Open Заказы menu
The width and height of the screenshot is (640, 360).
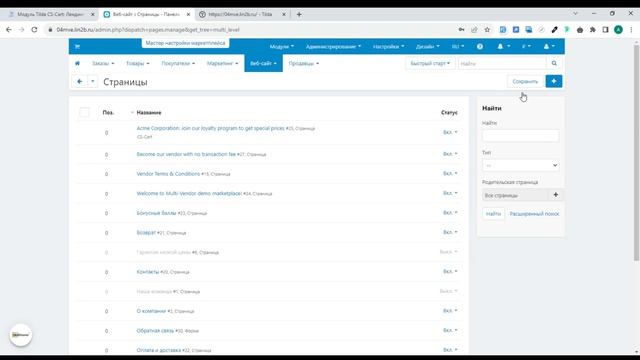(x=103, y=63)
